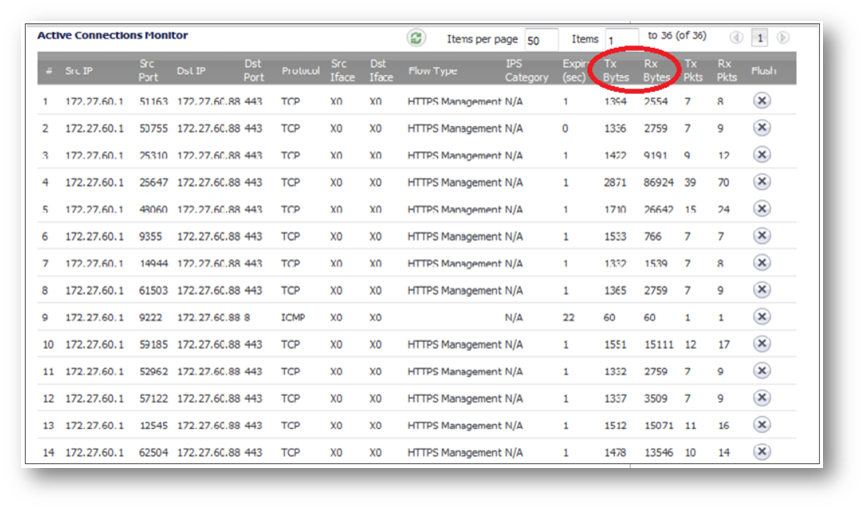Click the green refresh icon
Image resolution: width=865 pixels, height=510 pixels.
416,38
